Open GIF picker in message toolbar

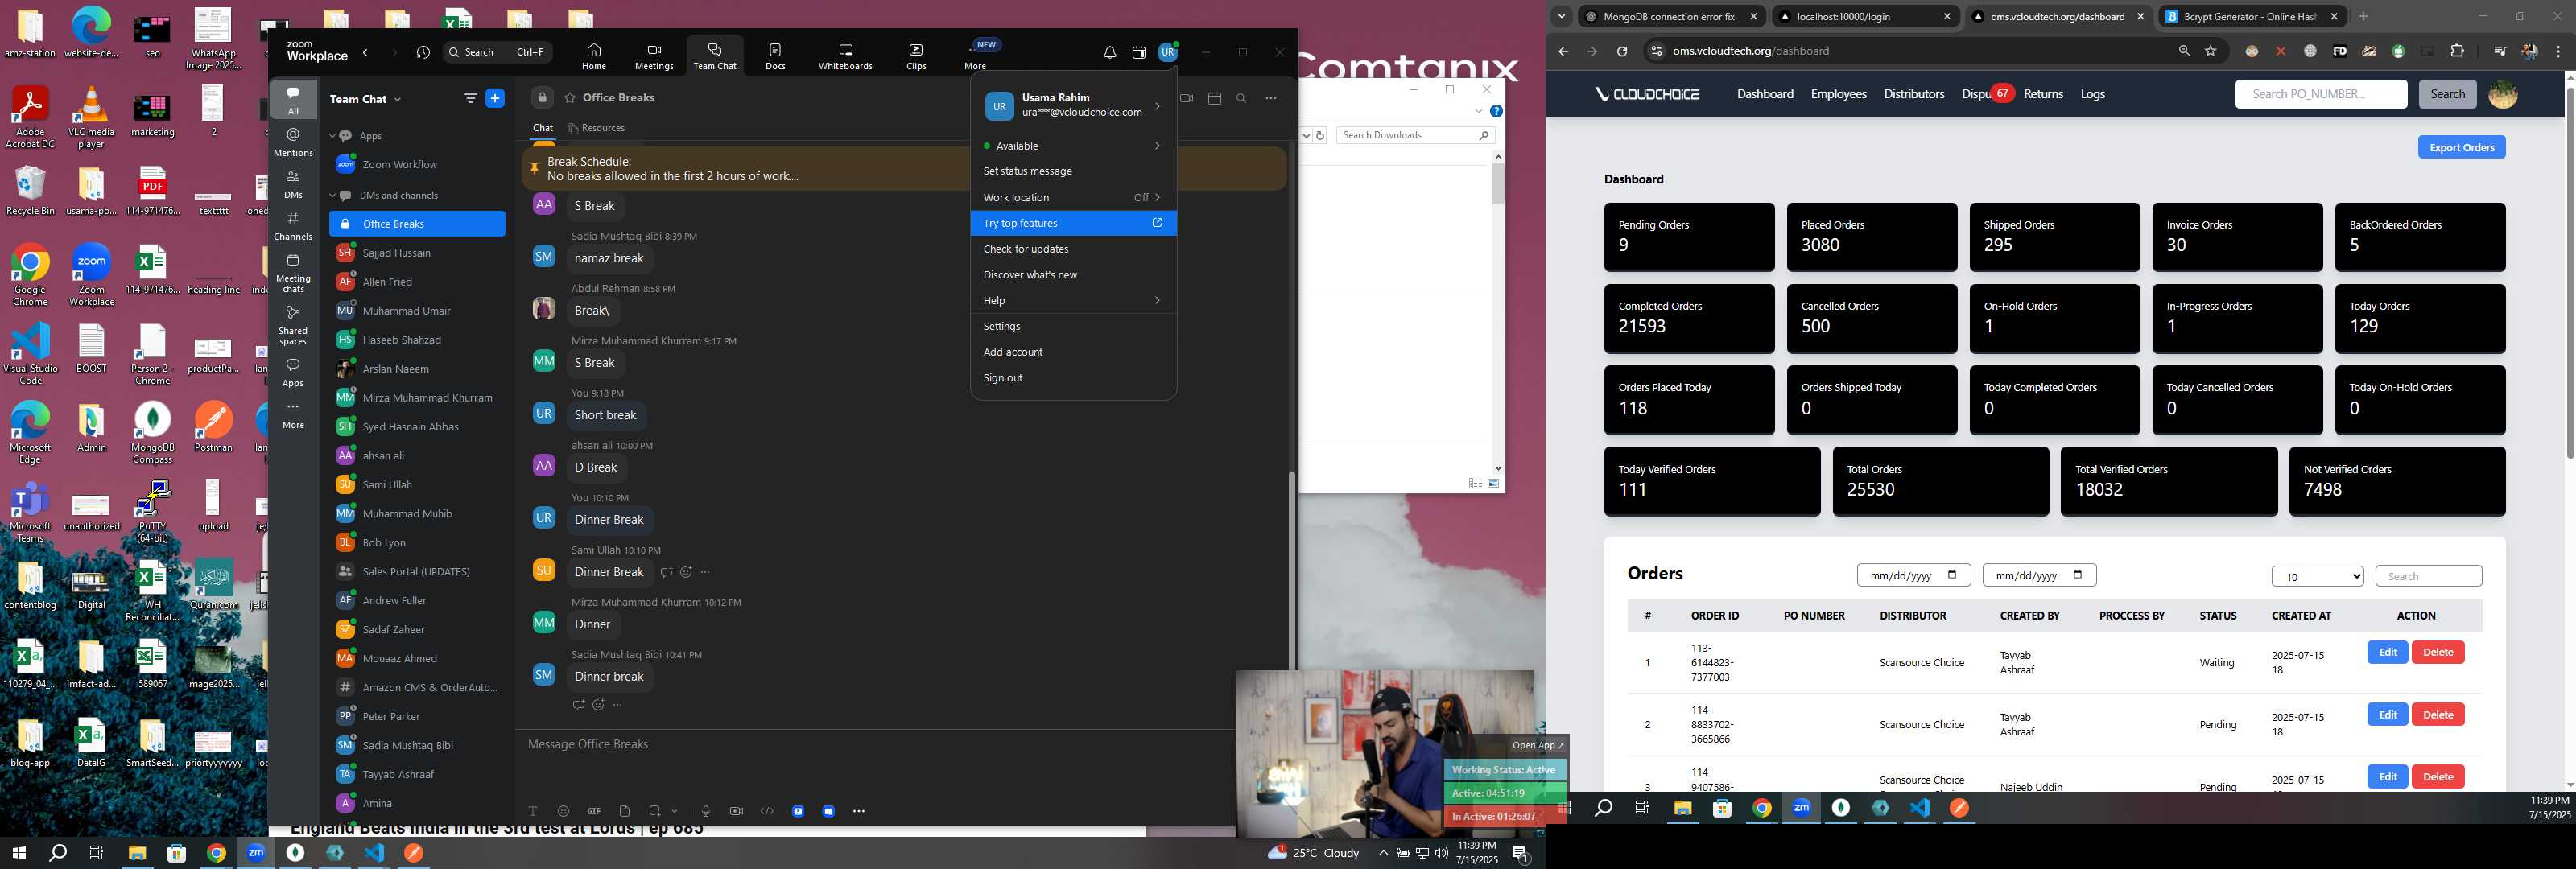point(593,811)
